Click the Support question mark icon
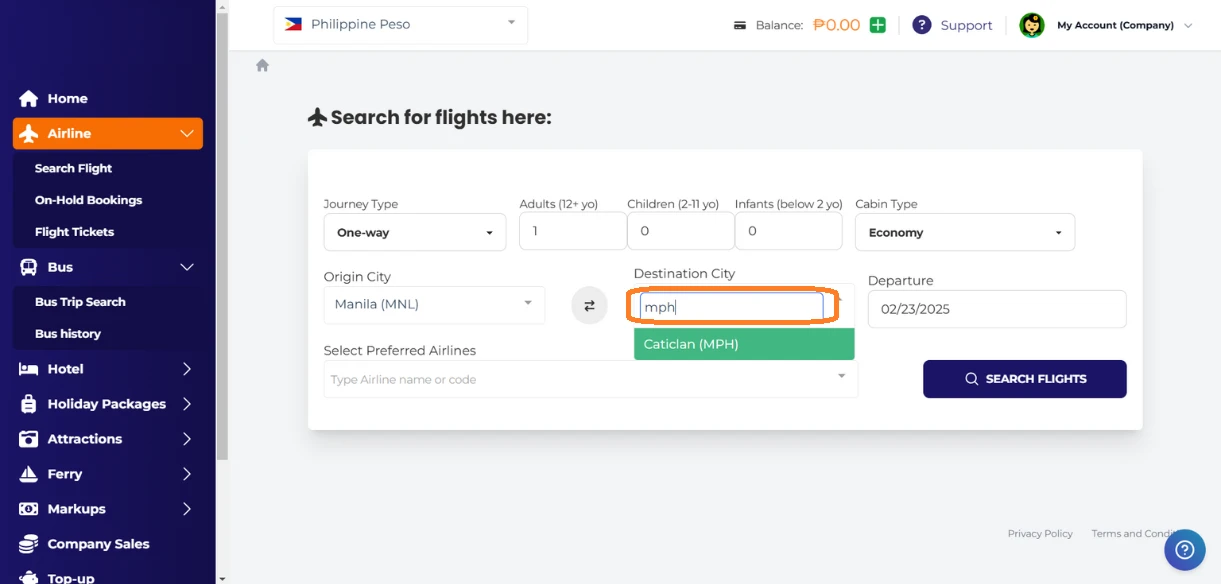Viewport: 1221px width, 584px height. coord(921,25)
